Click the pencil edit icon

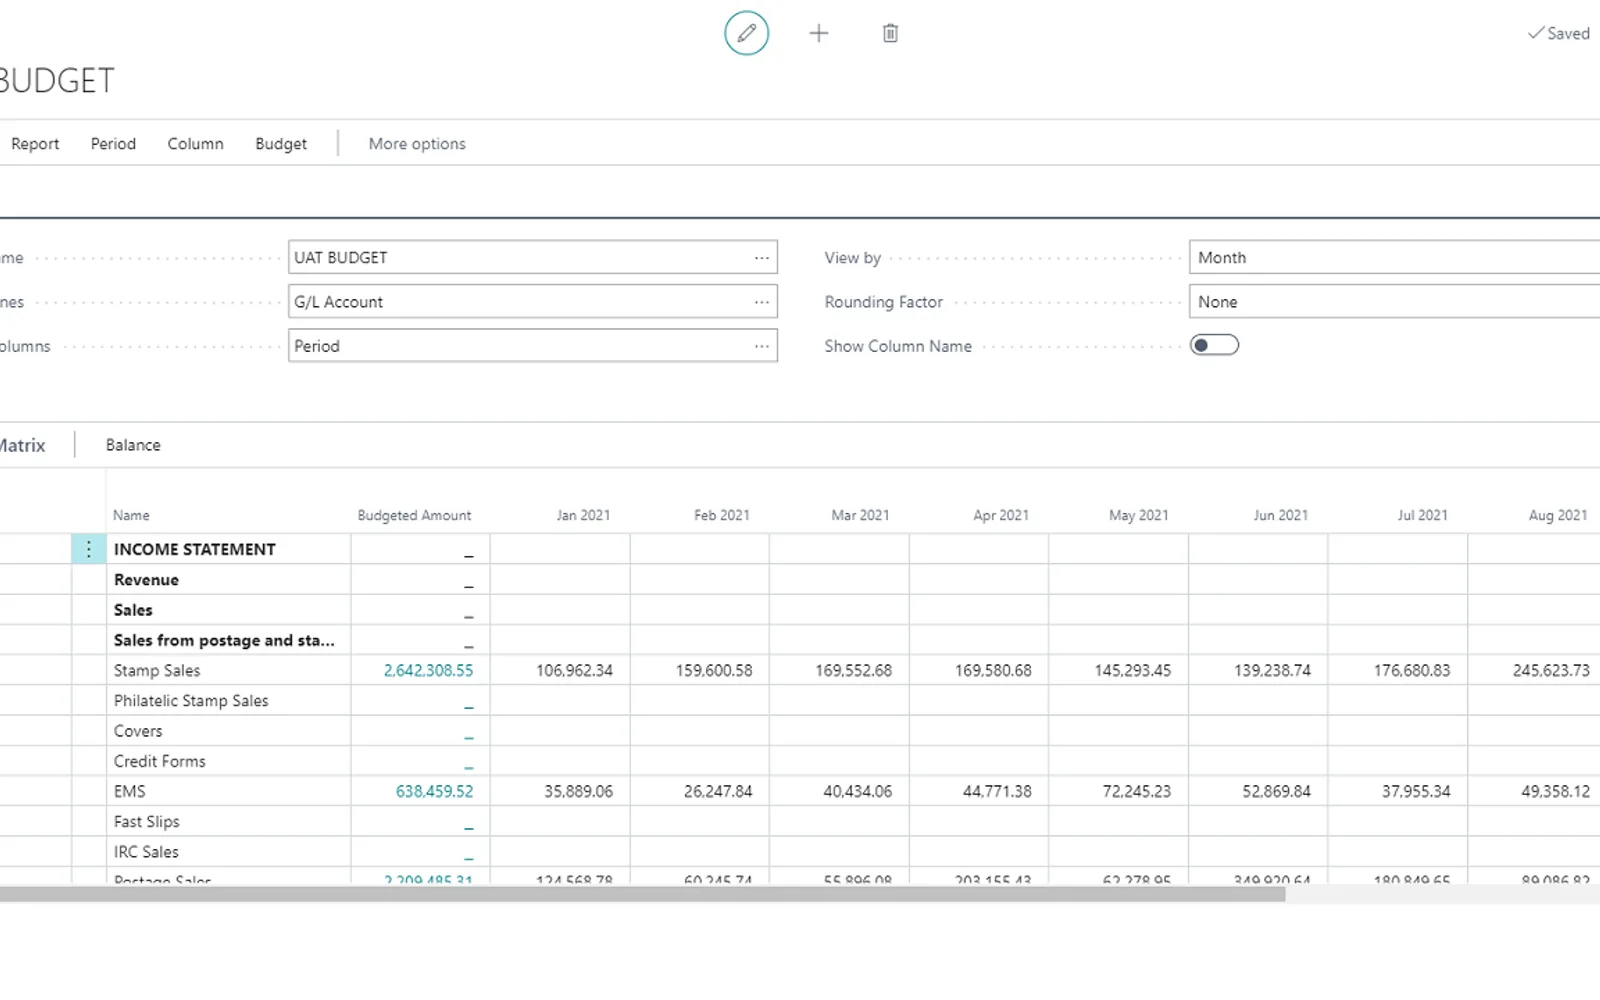(x=746, y=33)
